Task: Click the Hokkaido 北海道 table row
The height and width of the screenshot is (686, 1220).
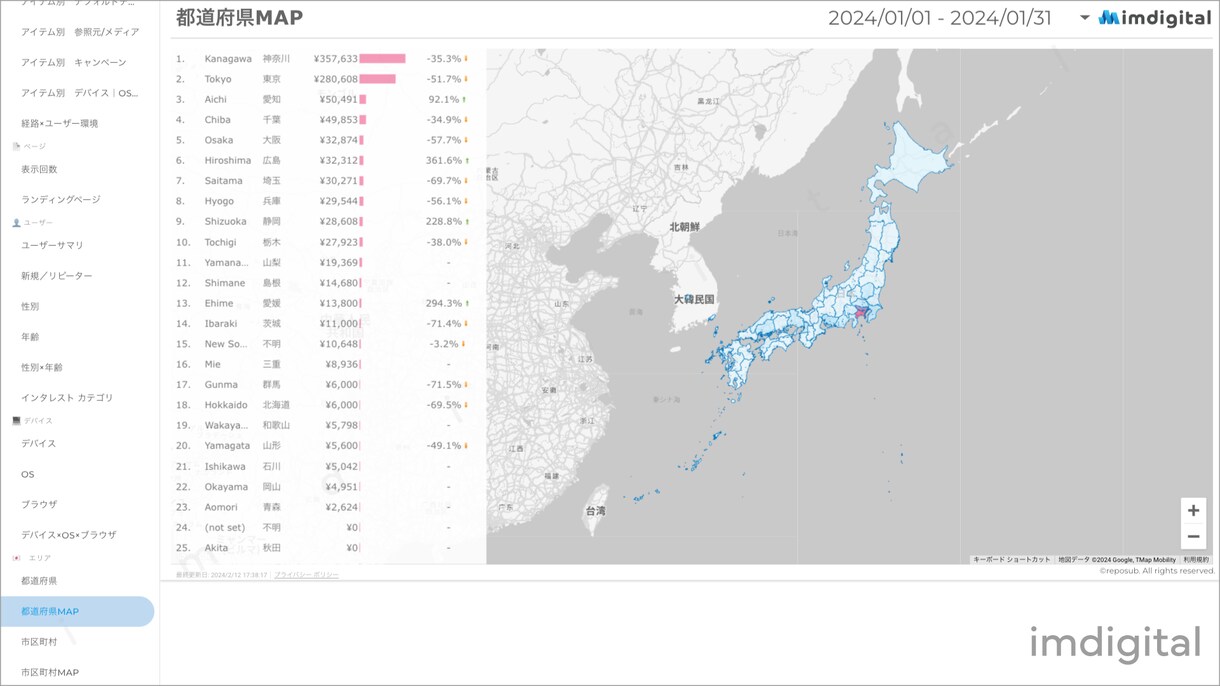Action: pyautogui.click(x=323, y=405)
